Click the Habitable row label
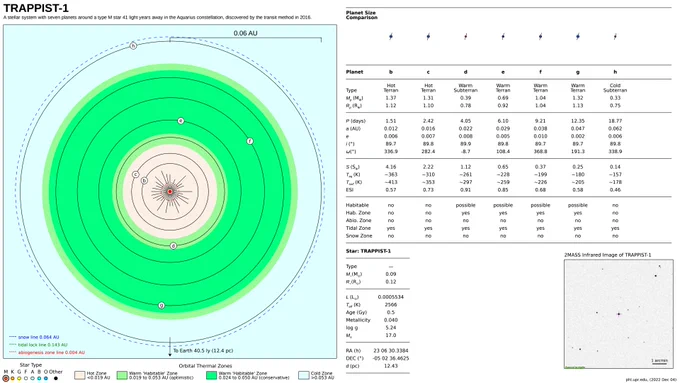The height and width of the screenshot is (383, 680). 357,205
